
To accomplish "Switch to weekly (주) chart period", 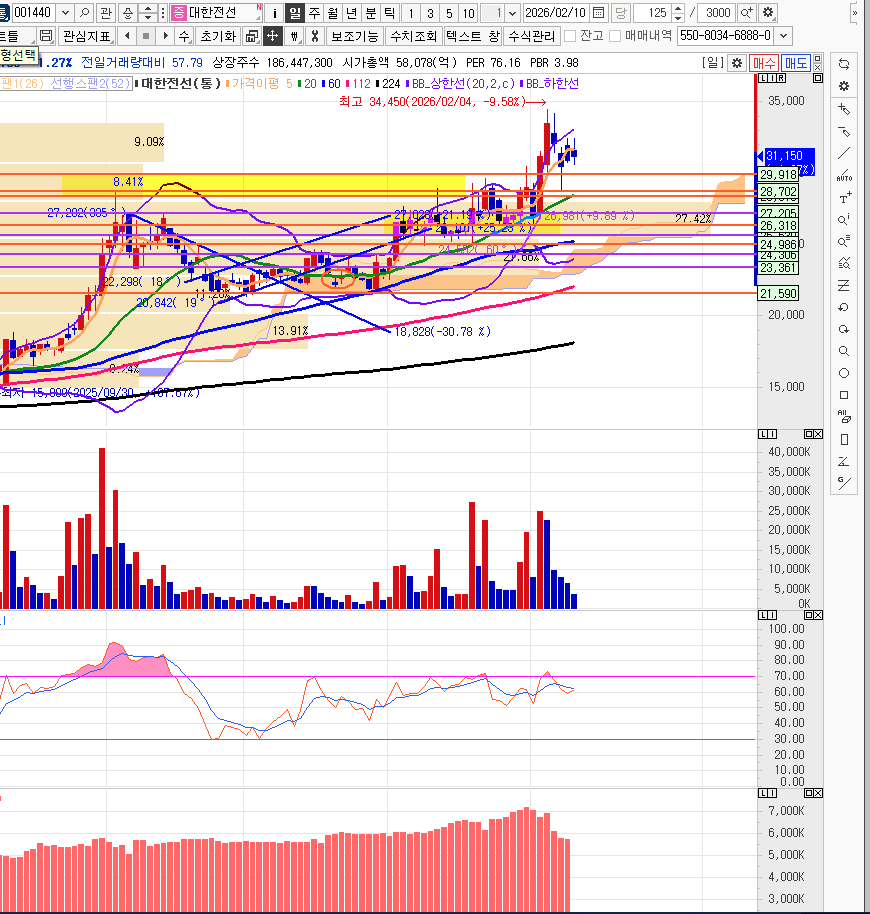I will [313, 13].
